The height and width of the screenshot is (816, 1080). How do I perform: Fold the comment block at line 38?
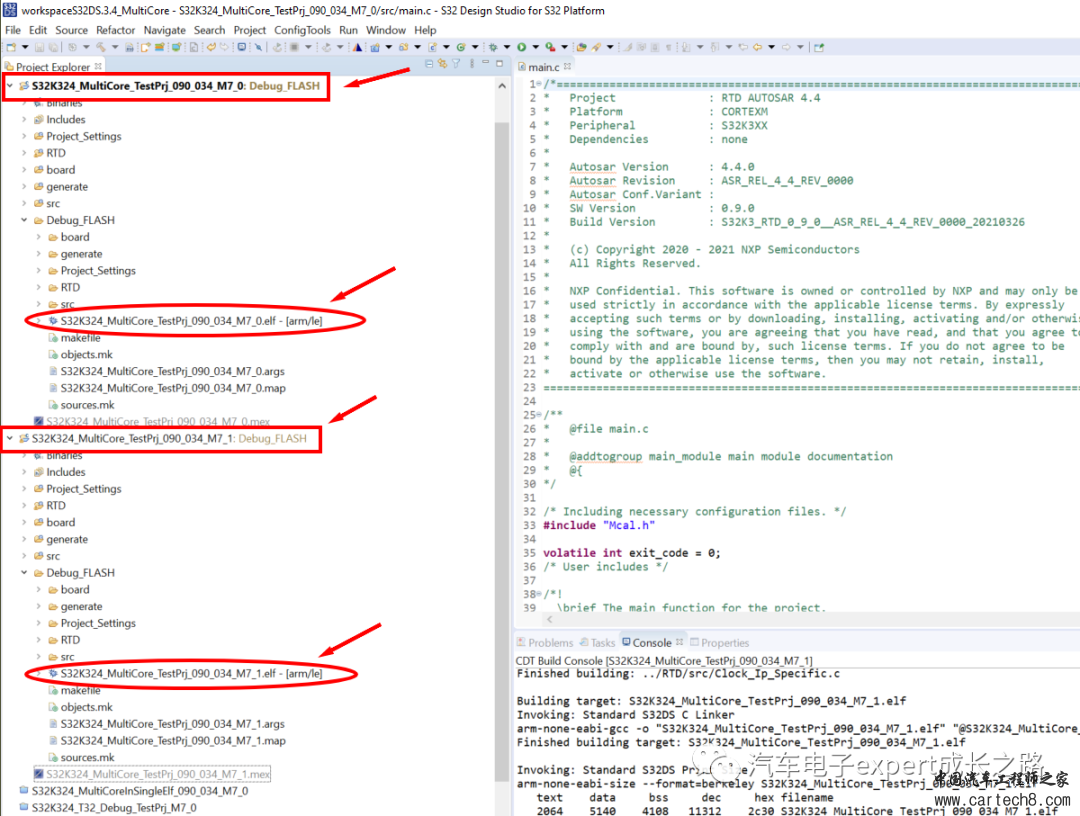(x=539, y=594)
